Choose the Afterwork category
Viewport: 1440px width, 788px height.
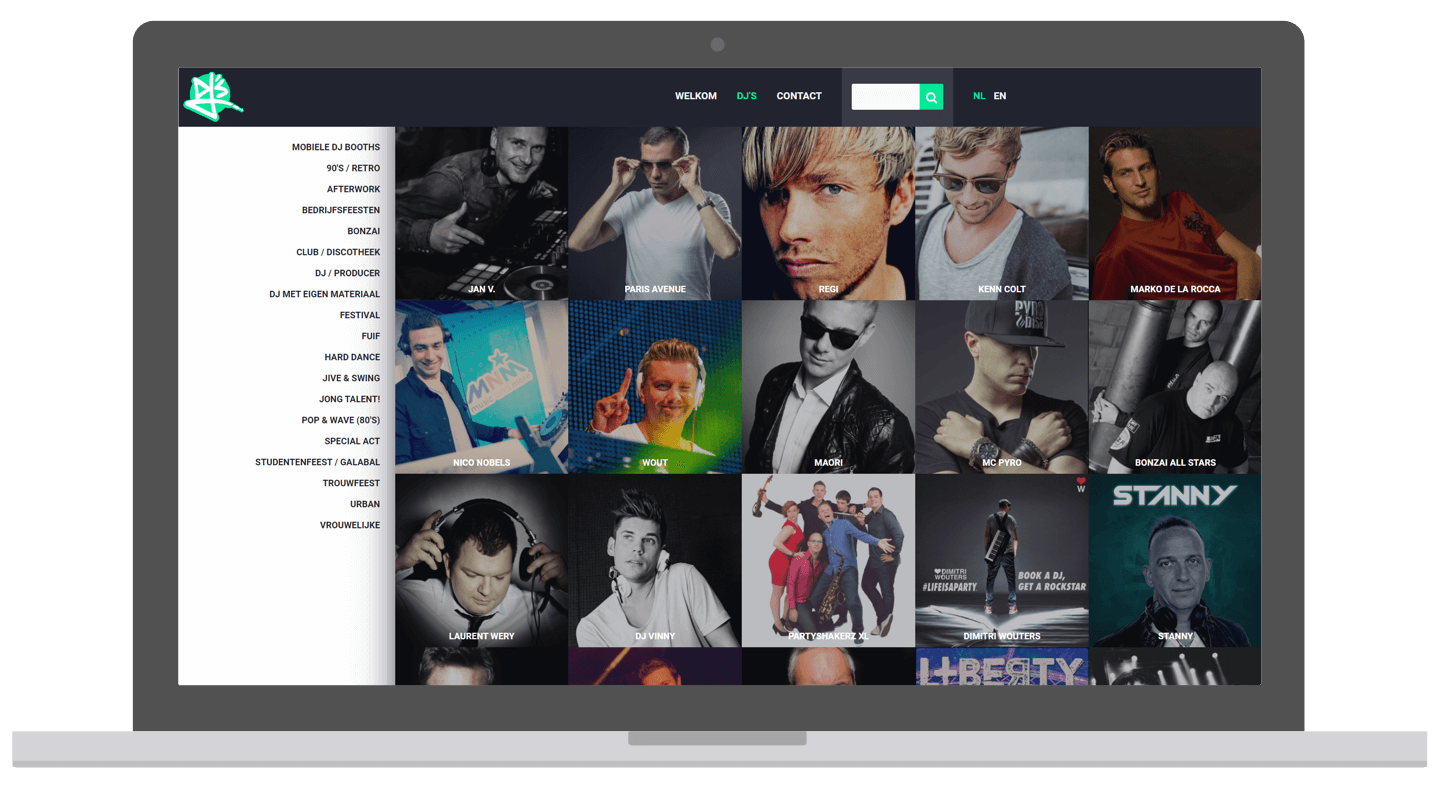point(353,189)
